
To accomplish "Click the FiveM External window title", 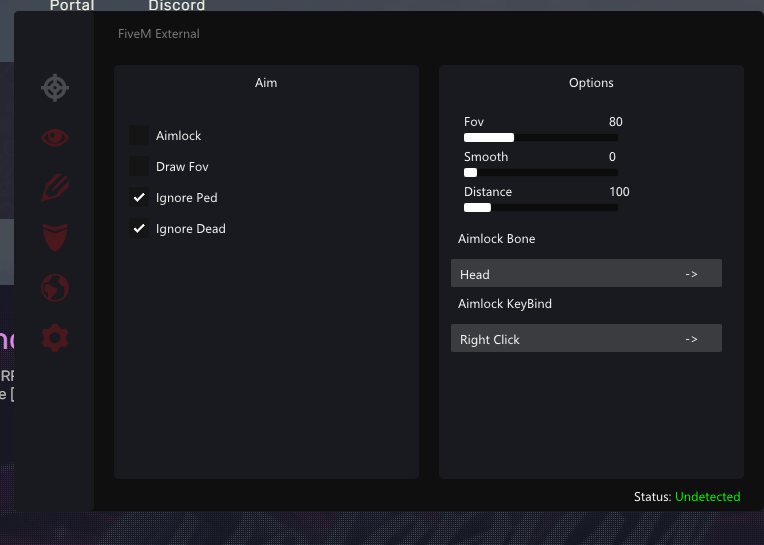I will [x=159, y=34].
